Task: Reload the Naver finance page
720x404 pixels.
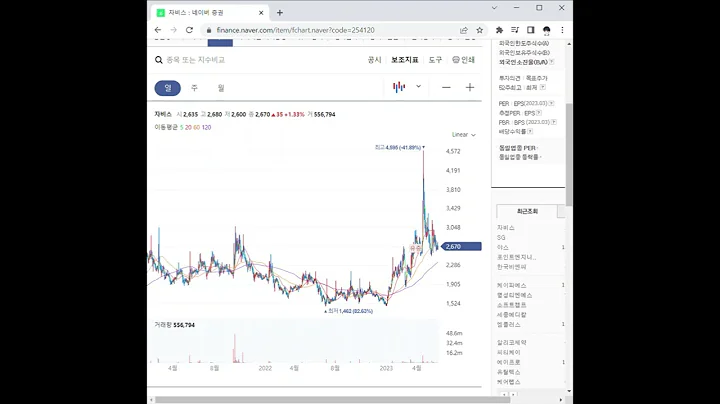Action: (x=189, y=30)
